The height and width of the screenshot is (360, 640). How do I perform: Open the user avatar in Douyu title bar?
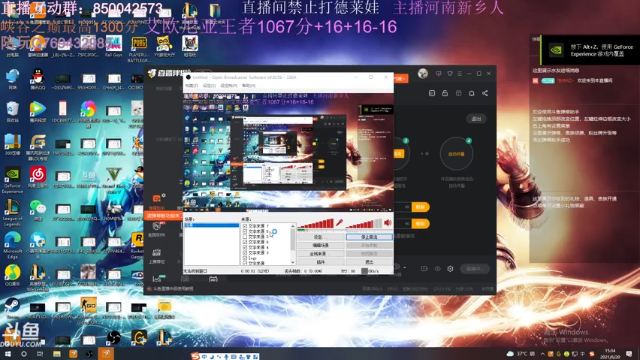pyautogui.click(x=423, y=73)
